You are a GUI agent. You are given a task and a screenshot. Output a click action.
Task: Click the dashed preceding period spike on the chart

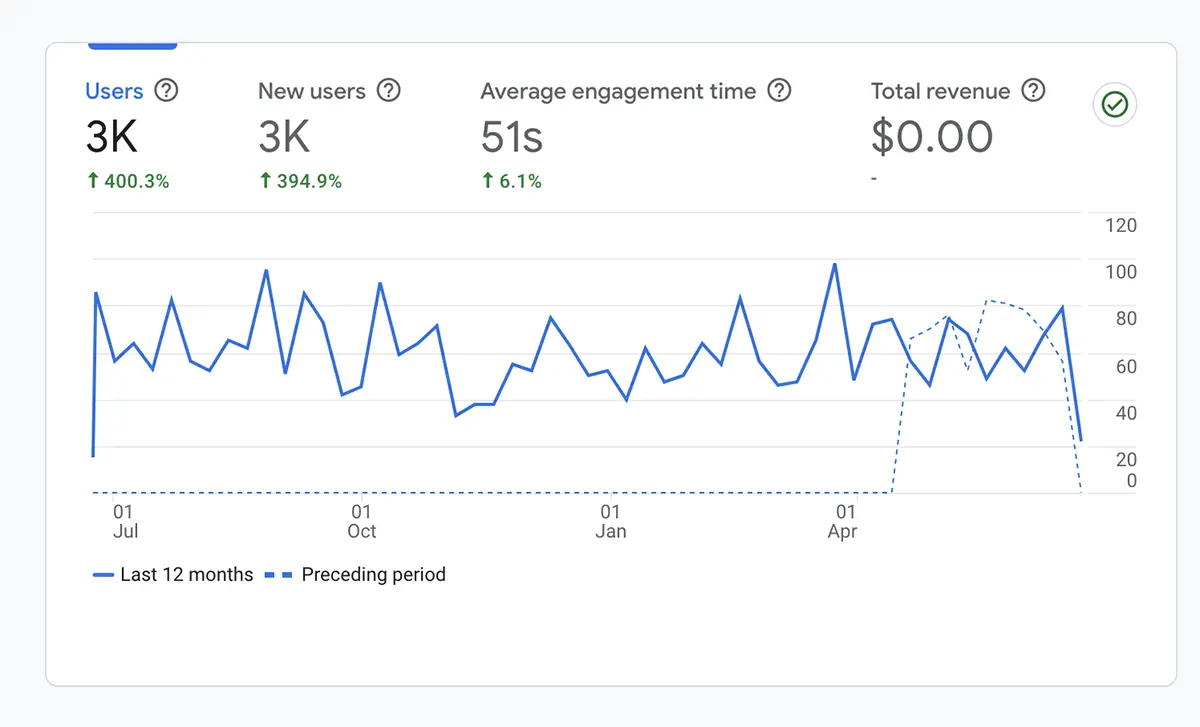point(990,298)
